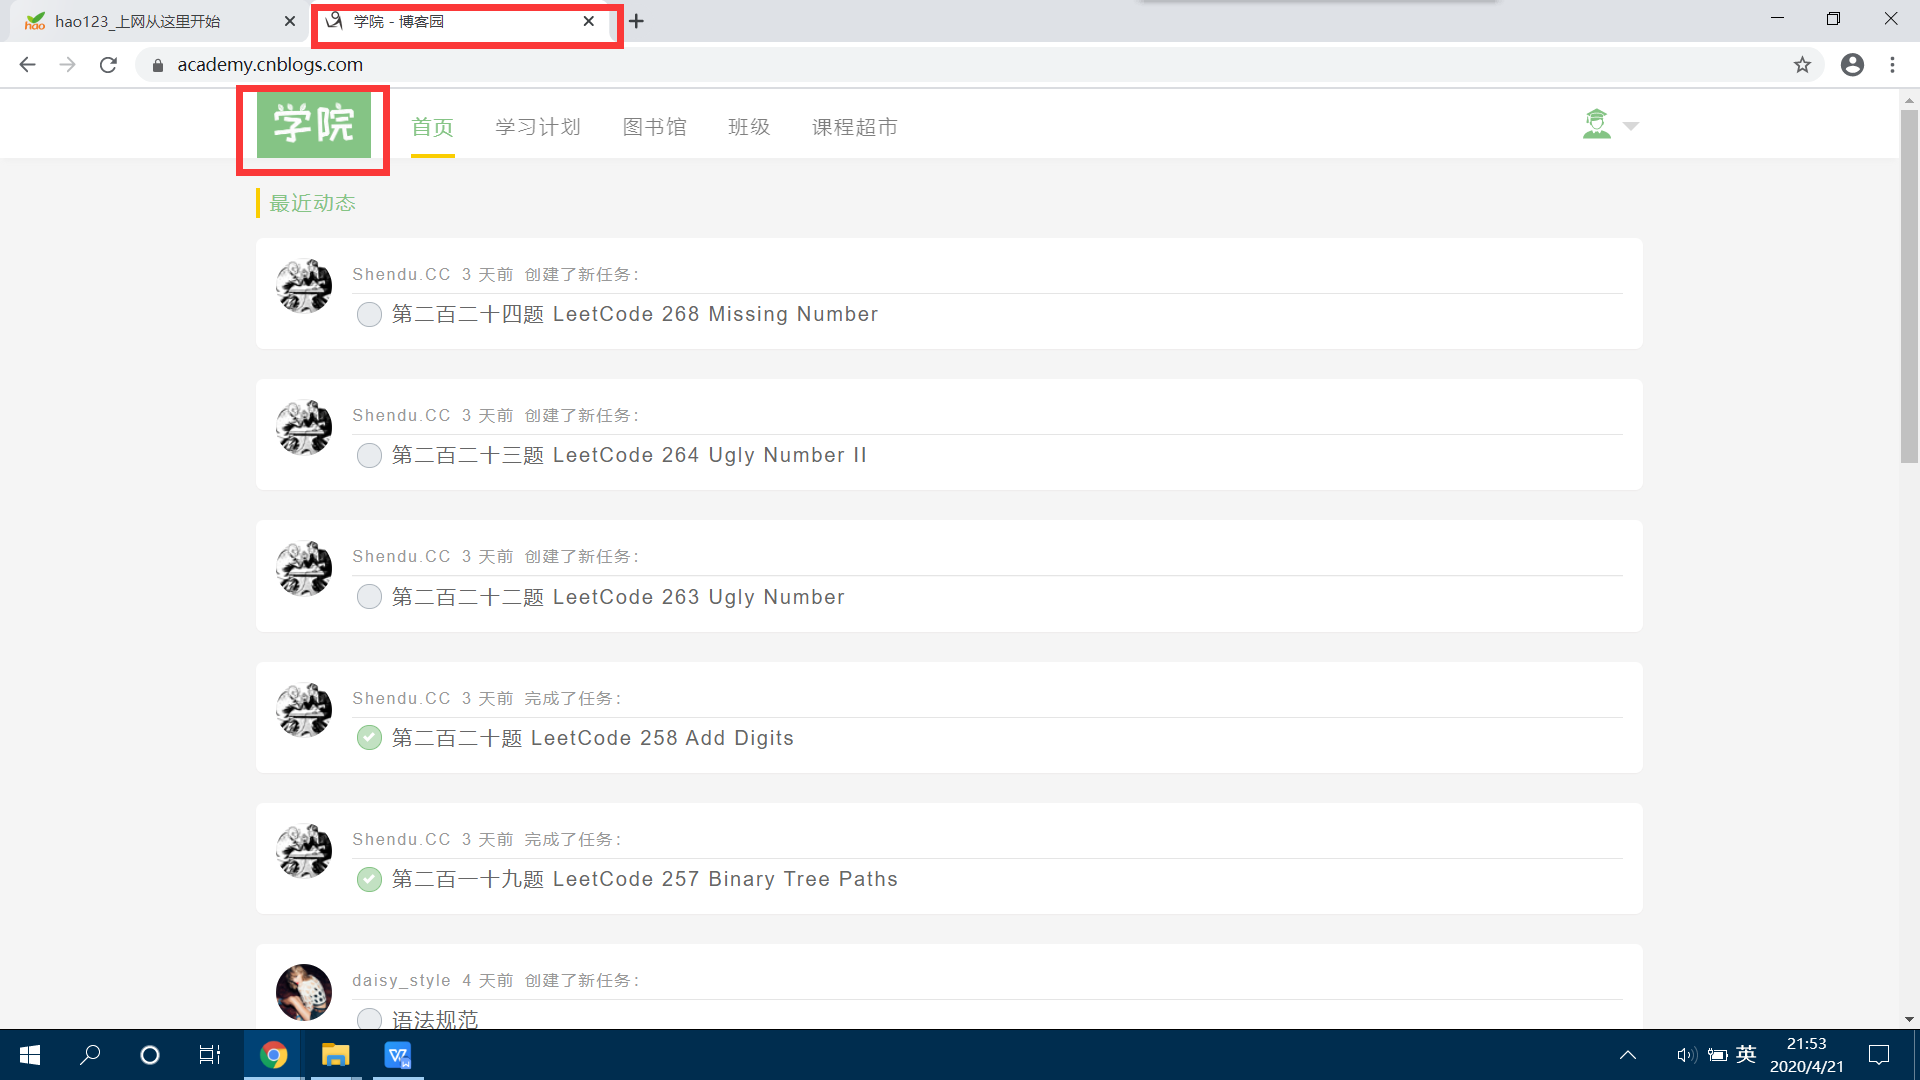
Task: Click the address bar URL field
Action: pos(900,65)
